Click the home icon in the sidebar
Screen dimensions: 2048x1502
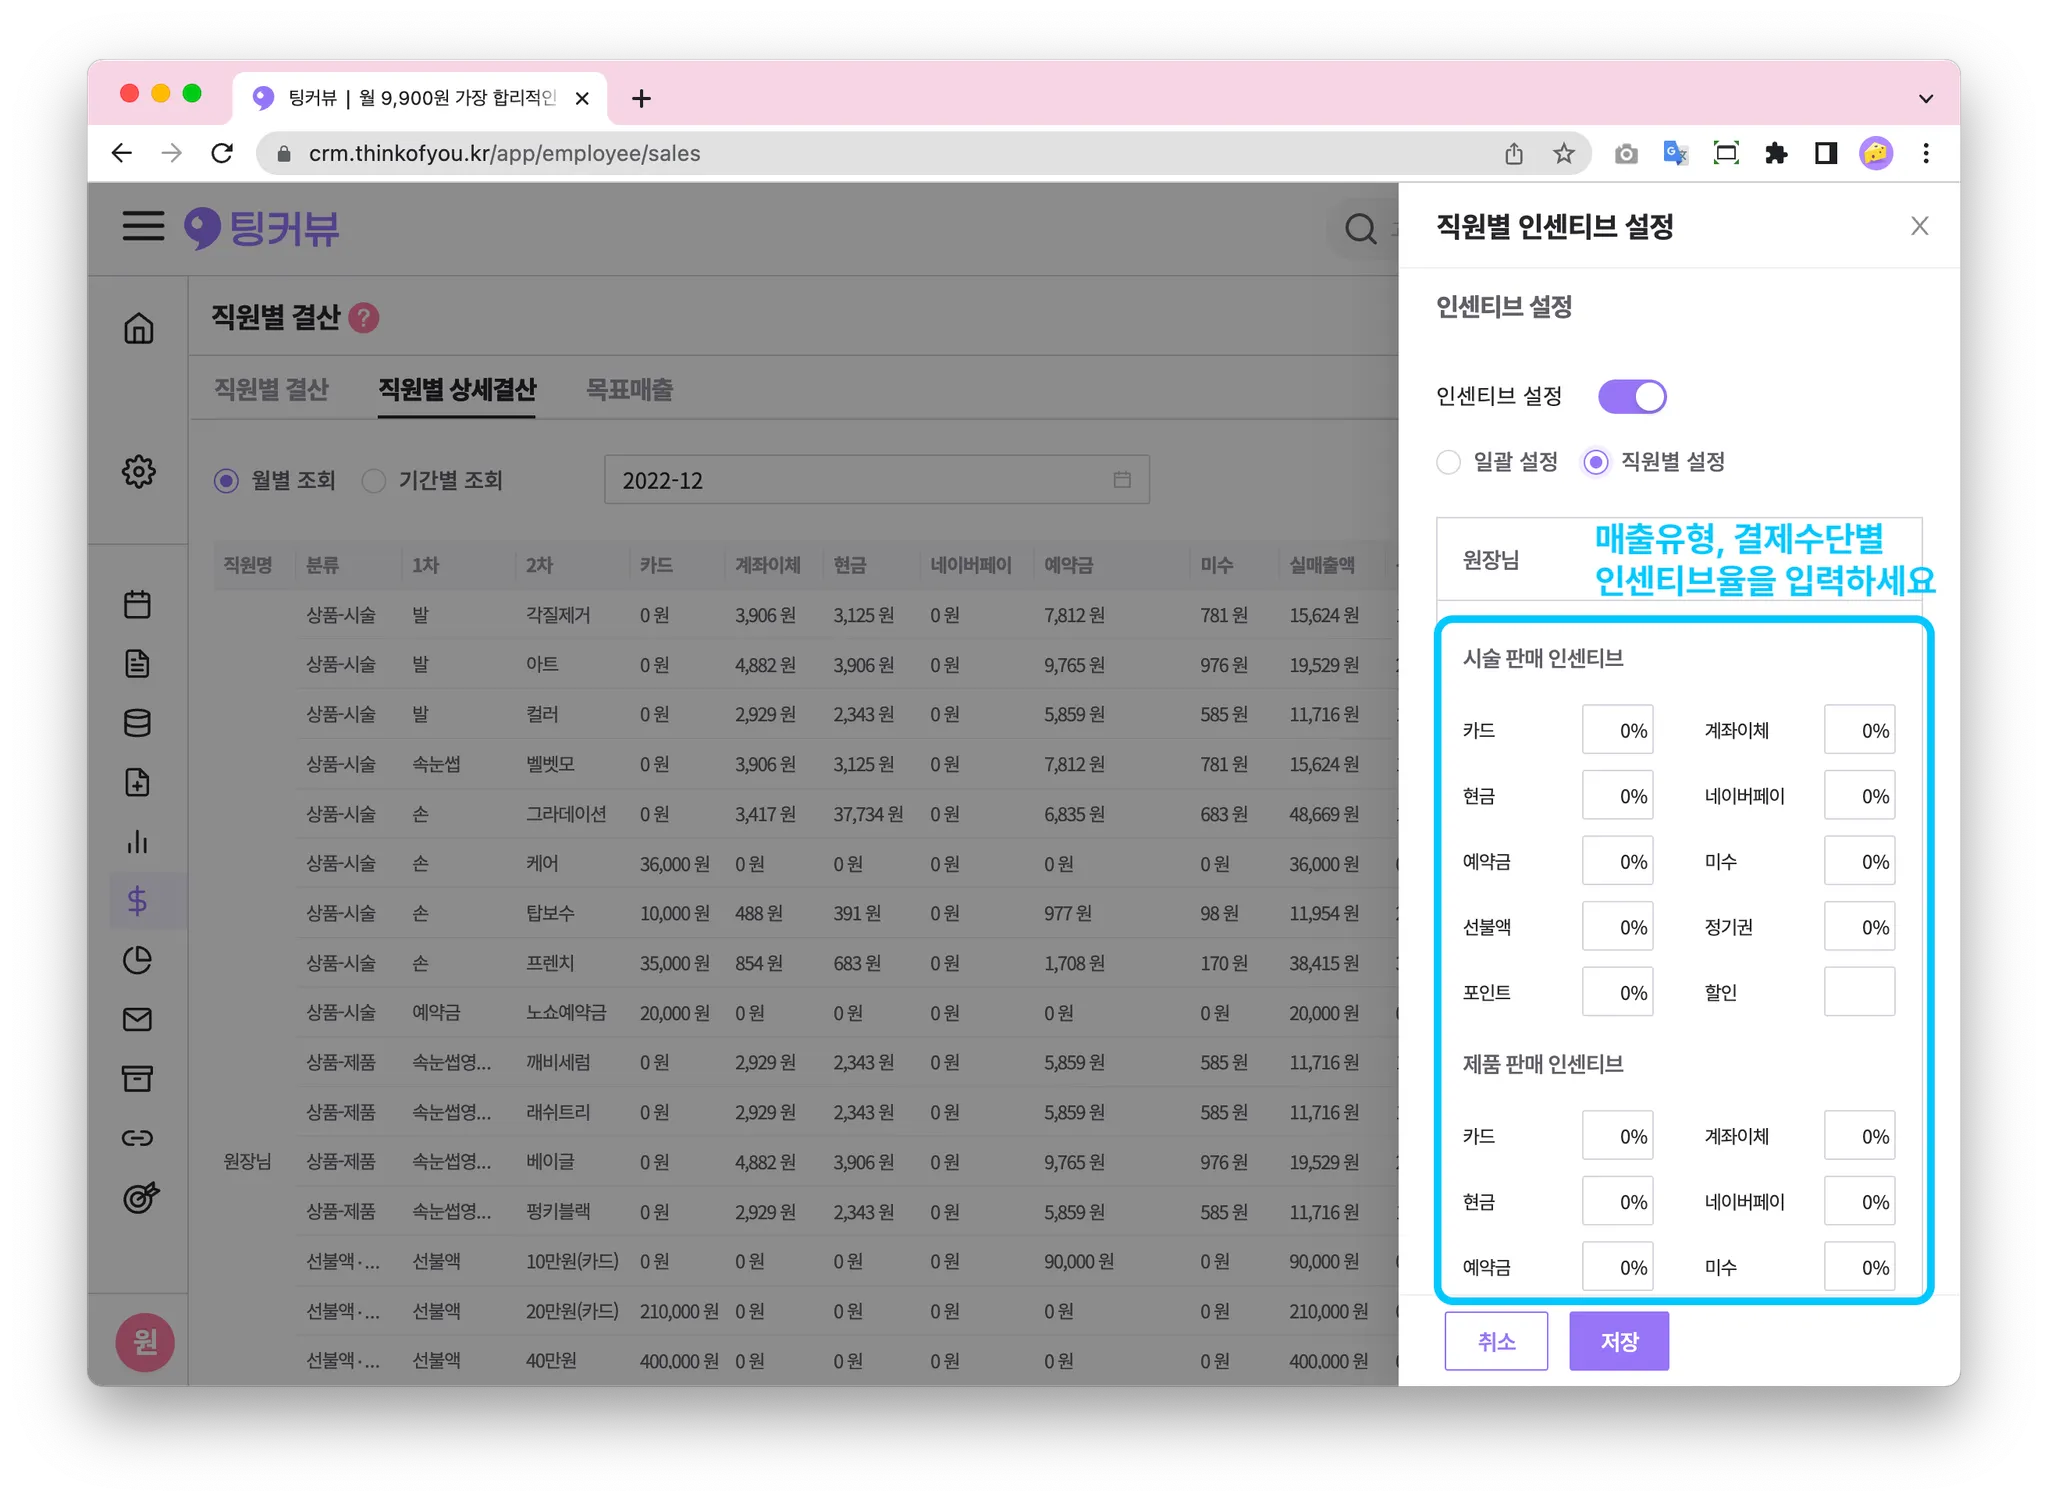[x=138, y=328]
